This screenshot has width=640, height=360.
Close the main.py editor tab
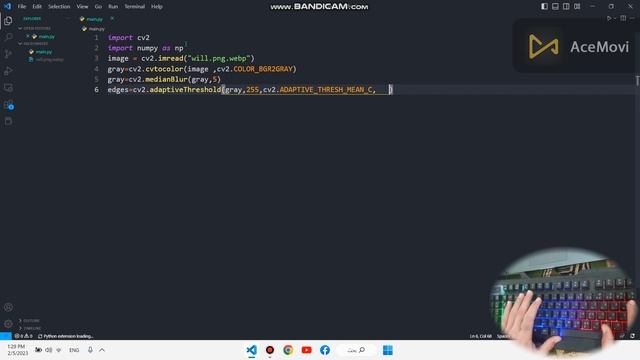point(112,18)
